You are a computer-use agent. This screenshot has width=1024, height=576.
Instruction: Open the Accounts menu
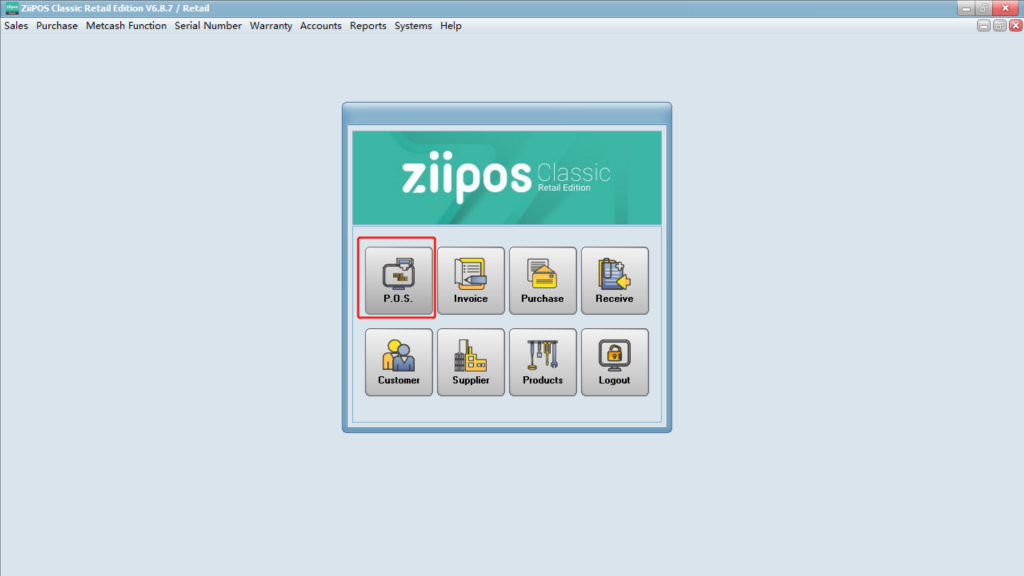point(321,26)
